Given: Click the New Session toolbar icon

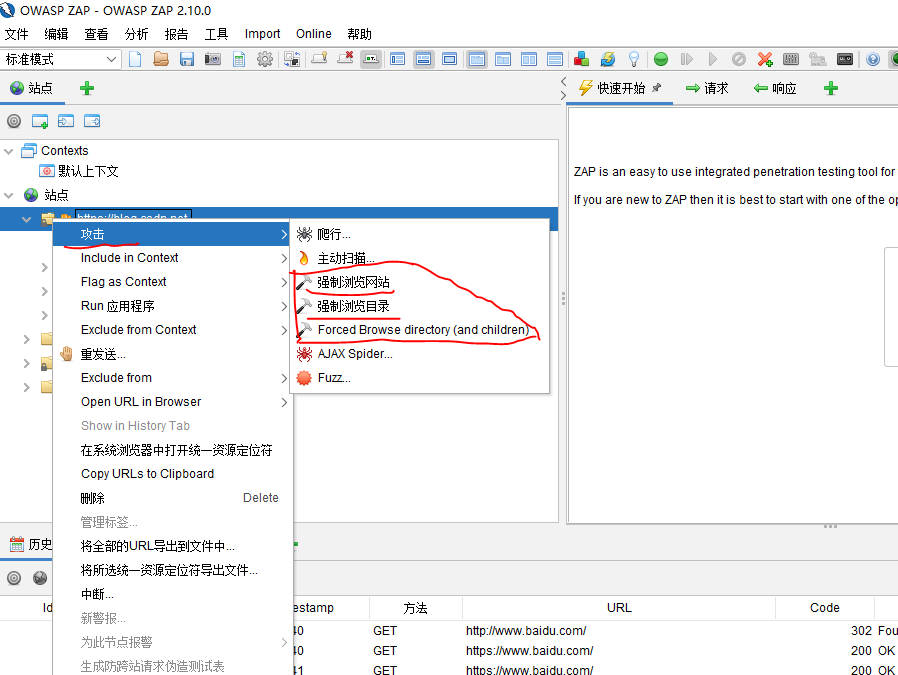Looking at the screenshot, I should (x=135, y=59).
